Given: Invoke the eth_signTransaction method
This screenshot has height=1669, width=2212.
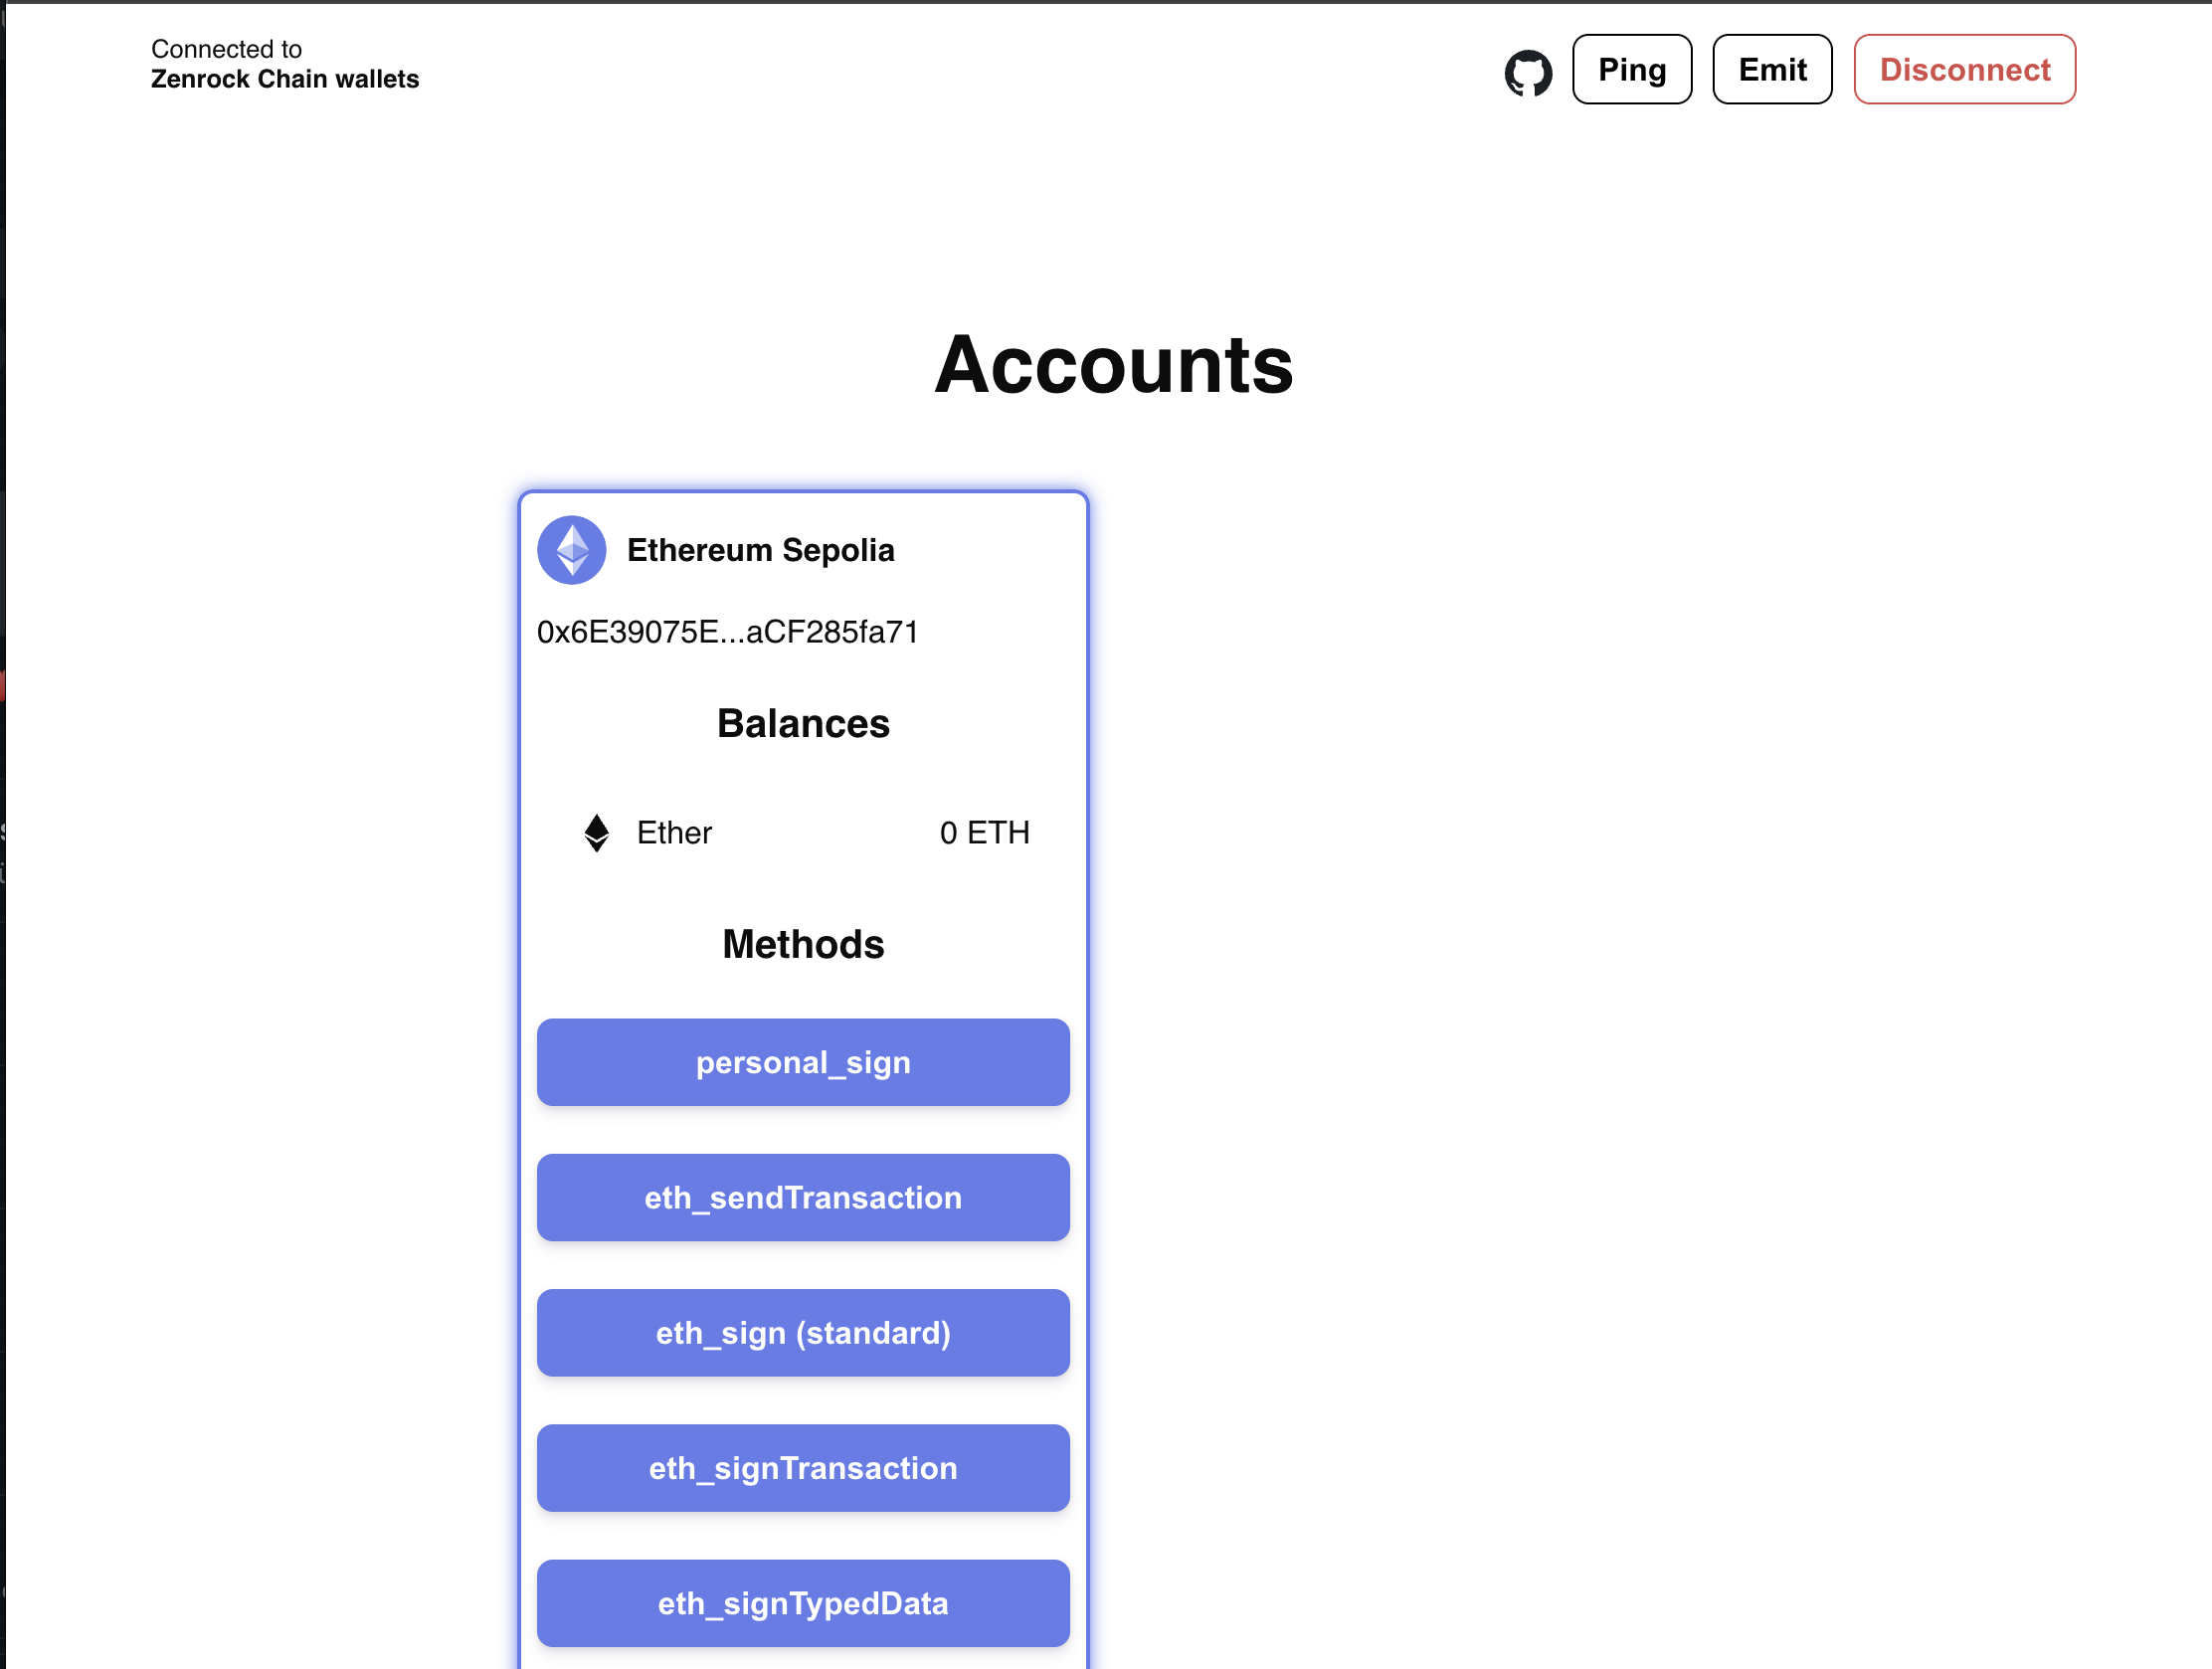Looking at the screenshot, I should click(803, 1468).
